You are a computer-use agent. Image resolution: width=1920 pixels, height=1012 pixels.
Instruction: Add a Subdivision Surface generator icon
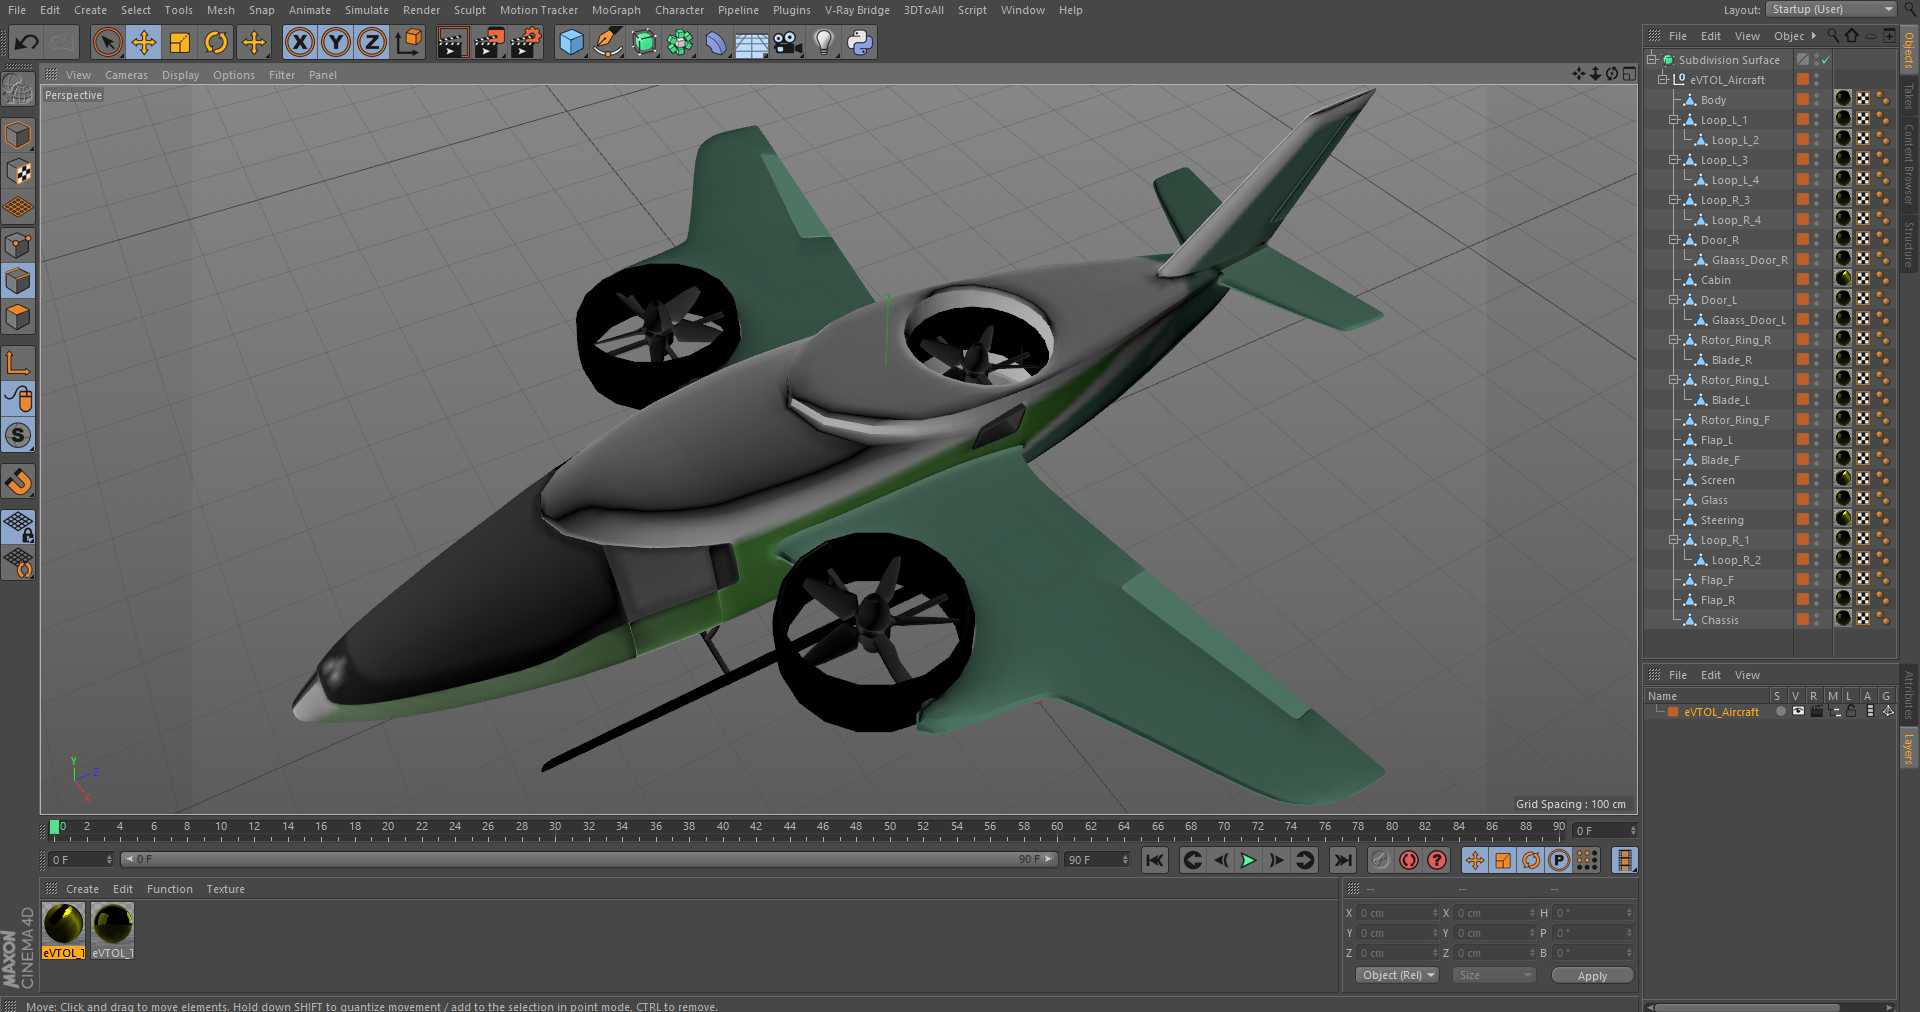pos(644,42)
